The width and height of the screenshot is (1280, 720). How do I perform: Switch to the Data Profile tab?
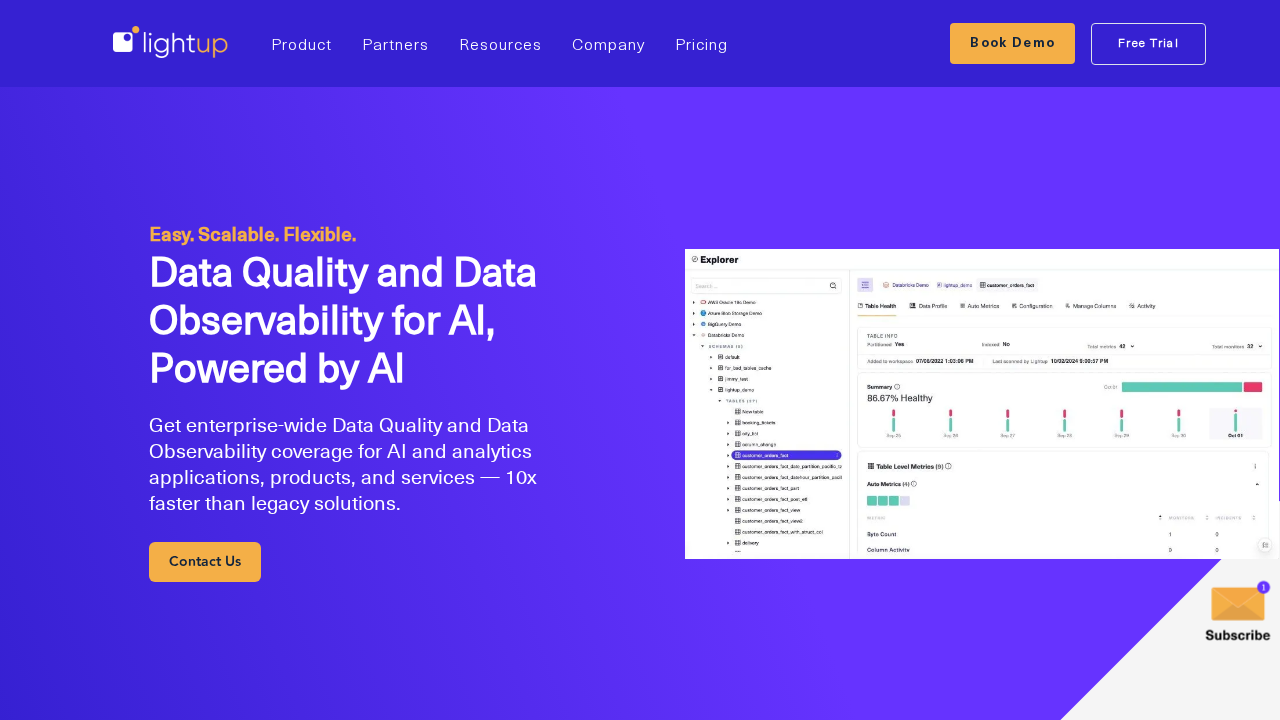928,306
